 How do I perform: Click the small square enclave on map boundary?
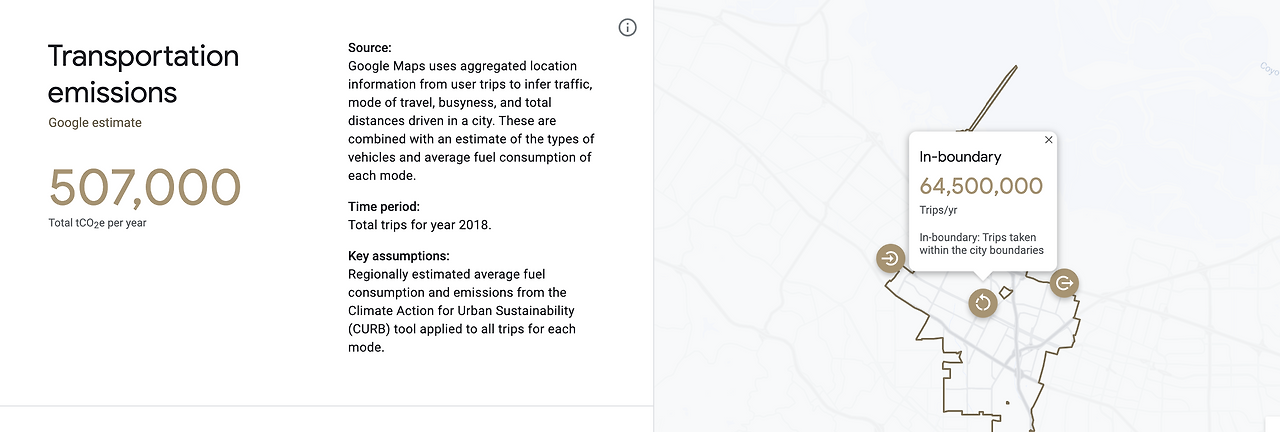1006,292
